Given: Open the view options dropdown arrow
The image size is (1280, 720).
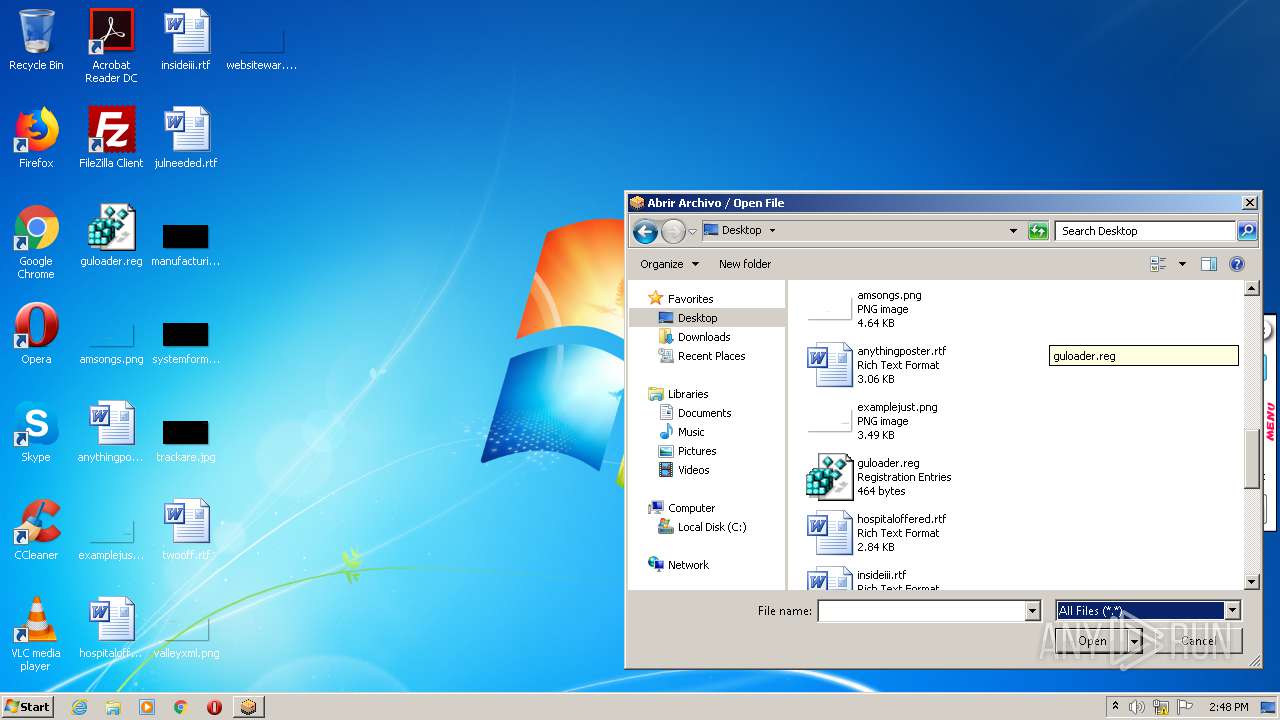Looking at the screenshot, I should (1182, 264).
